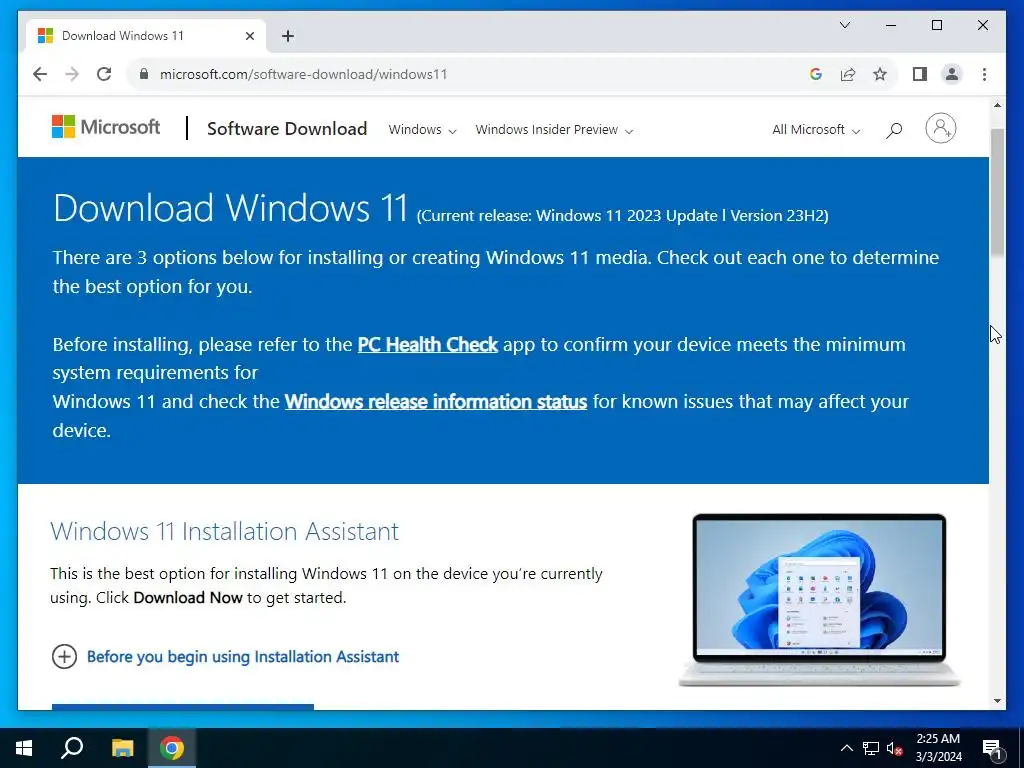1024x768 pixels.
Task: Click the Chrome taskbar icon
Action: pyautogui.click(x=172, y=748)
